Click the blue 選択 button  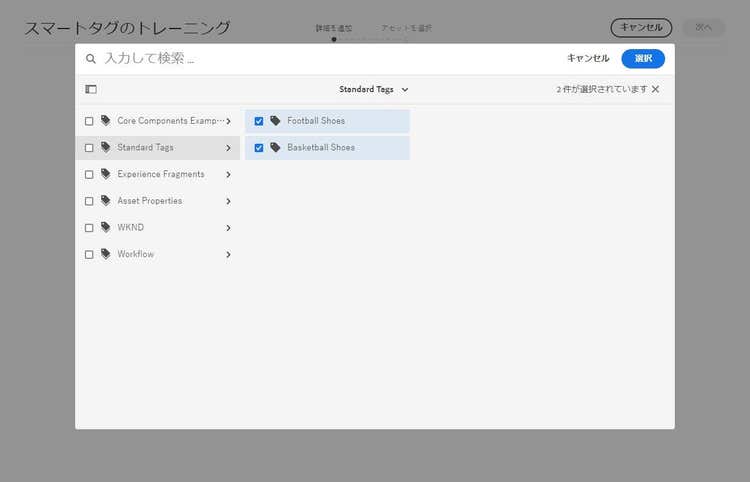pos(642,59)
